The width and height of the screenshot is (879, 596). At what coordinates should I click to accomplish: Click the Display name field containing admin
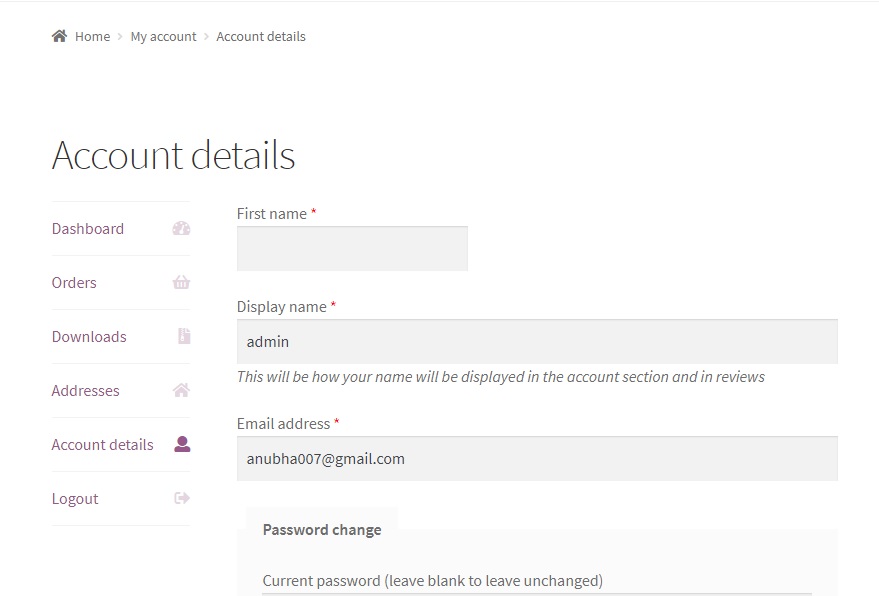537,341
